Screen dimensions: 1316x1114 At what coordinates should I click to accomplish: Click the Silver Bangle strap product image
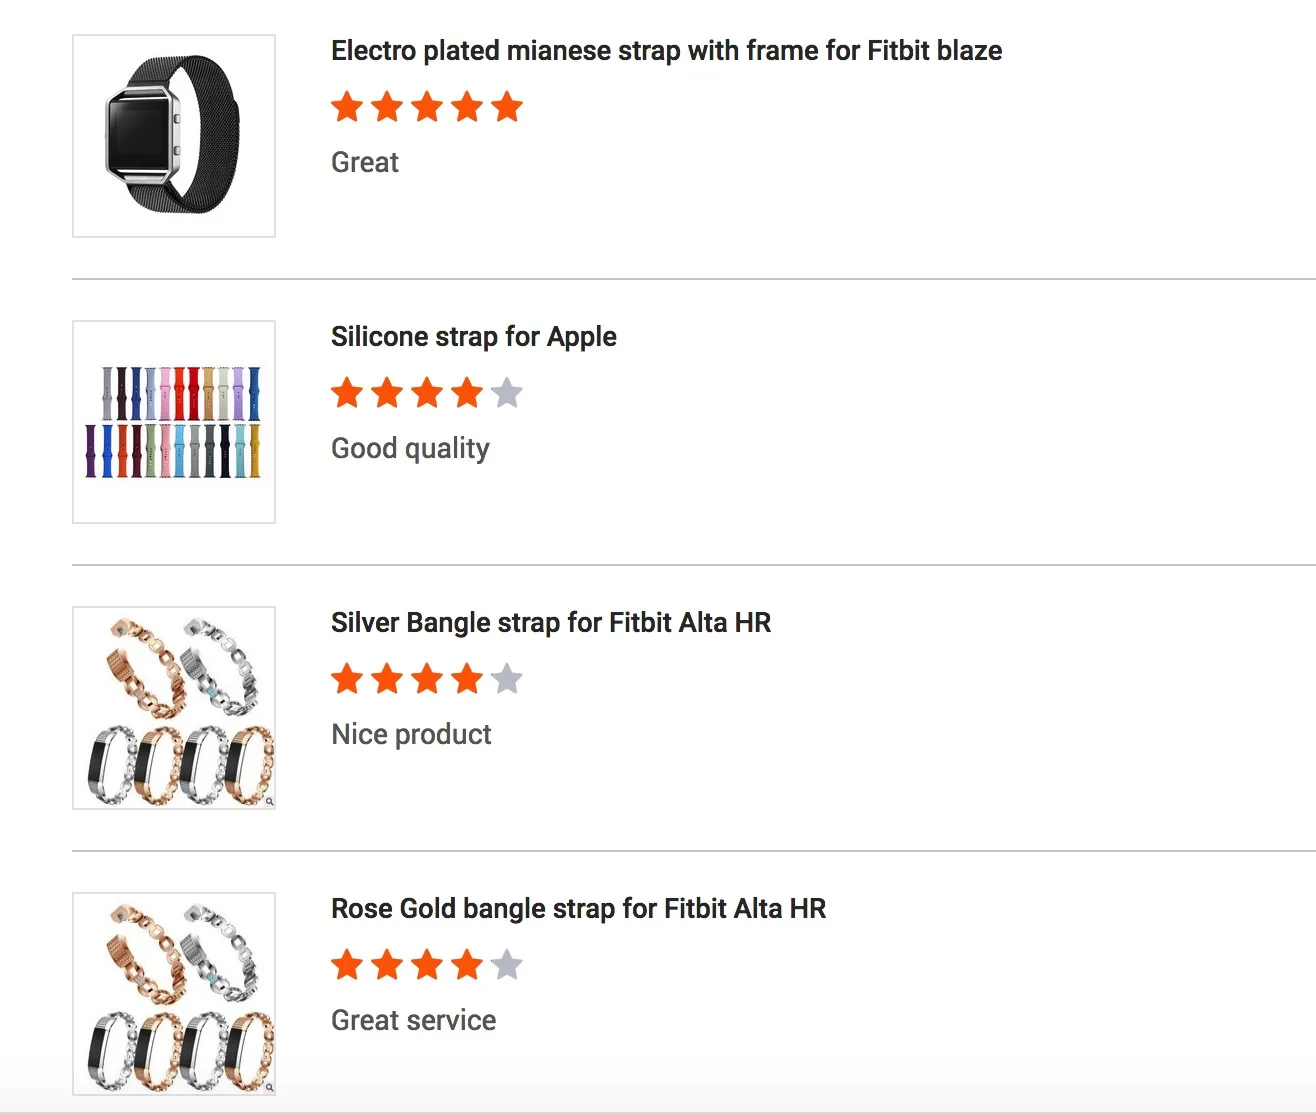174,708
